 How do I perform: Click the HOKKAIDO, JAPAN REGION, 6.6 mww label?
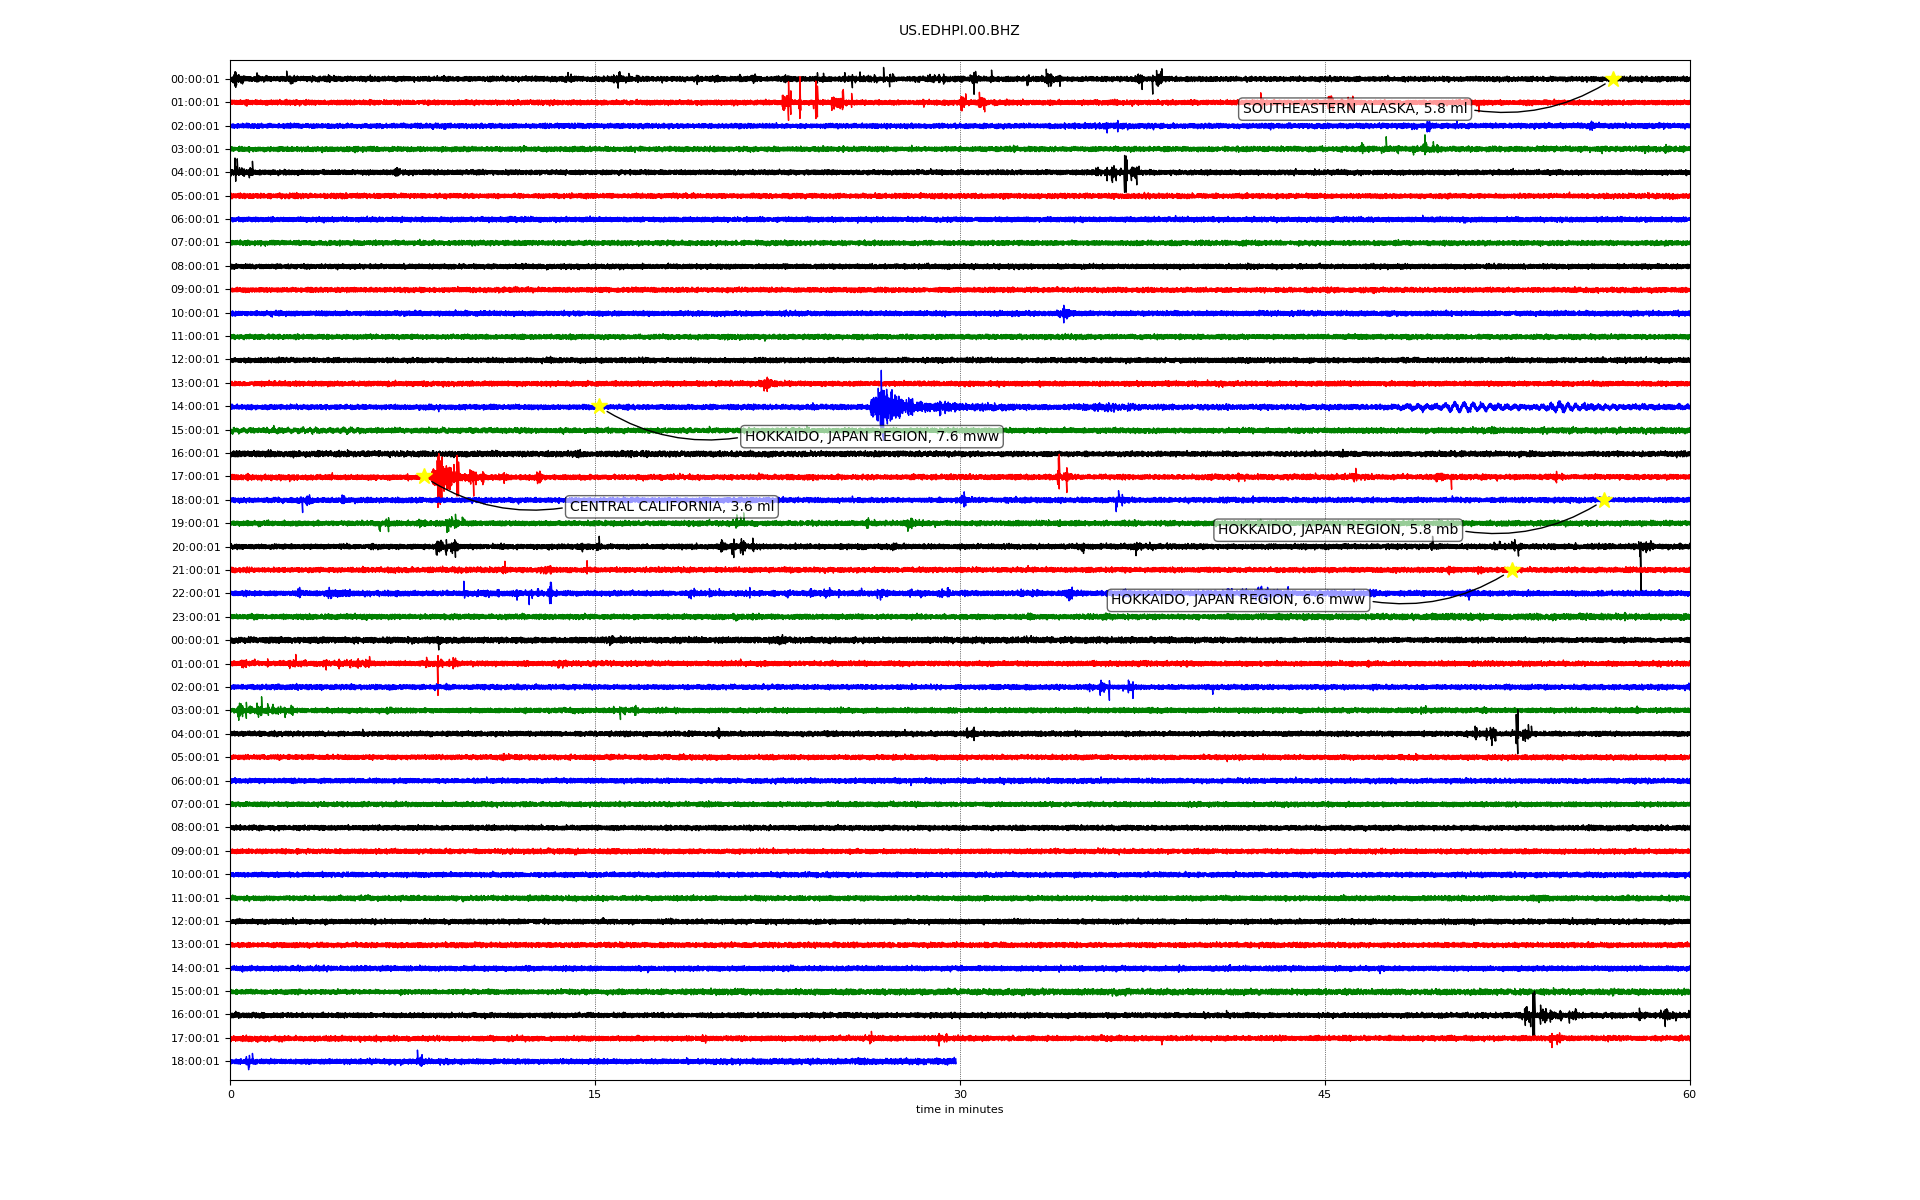(1237, 600)
